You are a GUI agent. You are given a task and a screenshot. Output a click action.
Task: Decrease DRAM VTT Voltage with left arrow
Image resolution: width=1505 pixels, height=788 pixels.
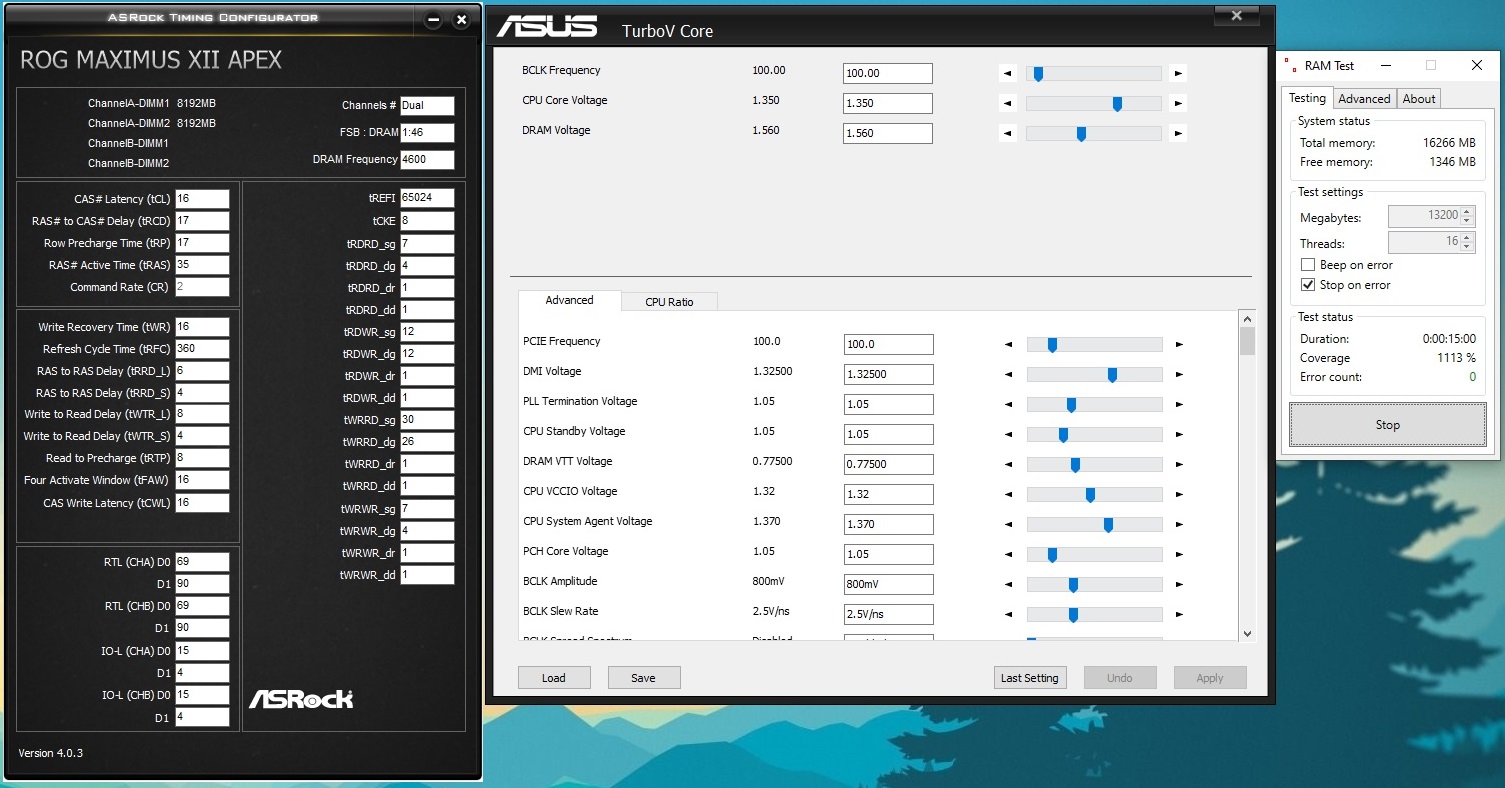click(x=1009, y=464)
